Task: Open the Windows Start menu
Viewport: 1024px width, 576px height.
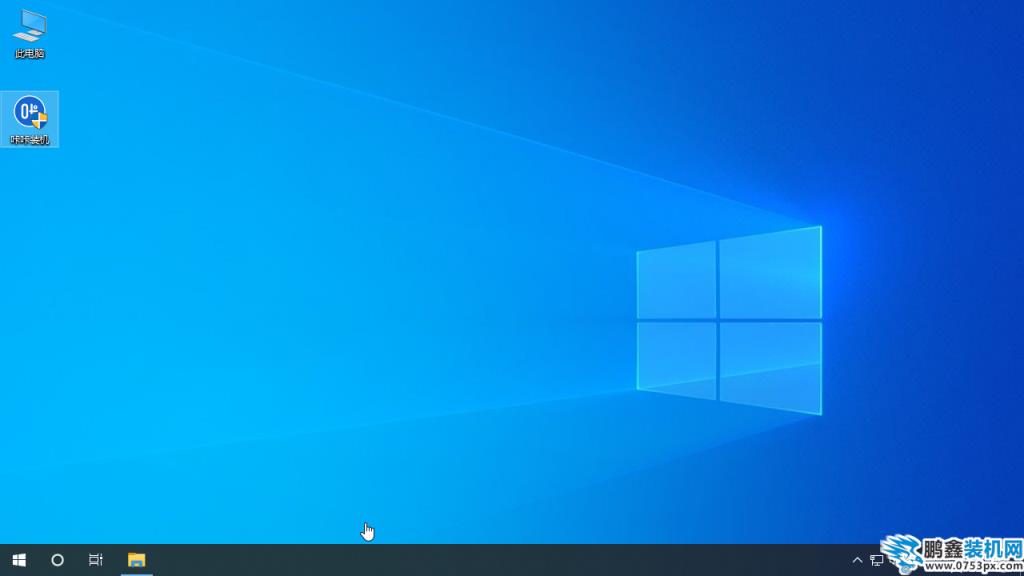Action: [19, 560]
